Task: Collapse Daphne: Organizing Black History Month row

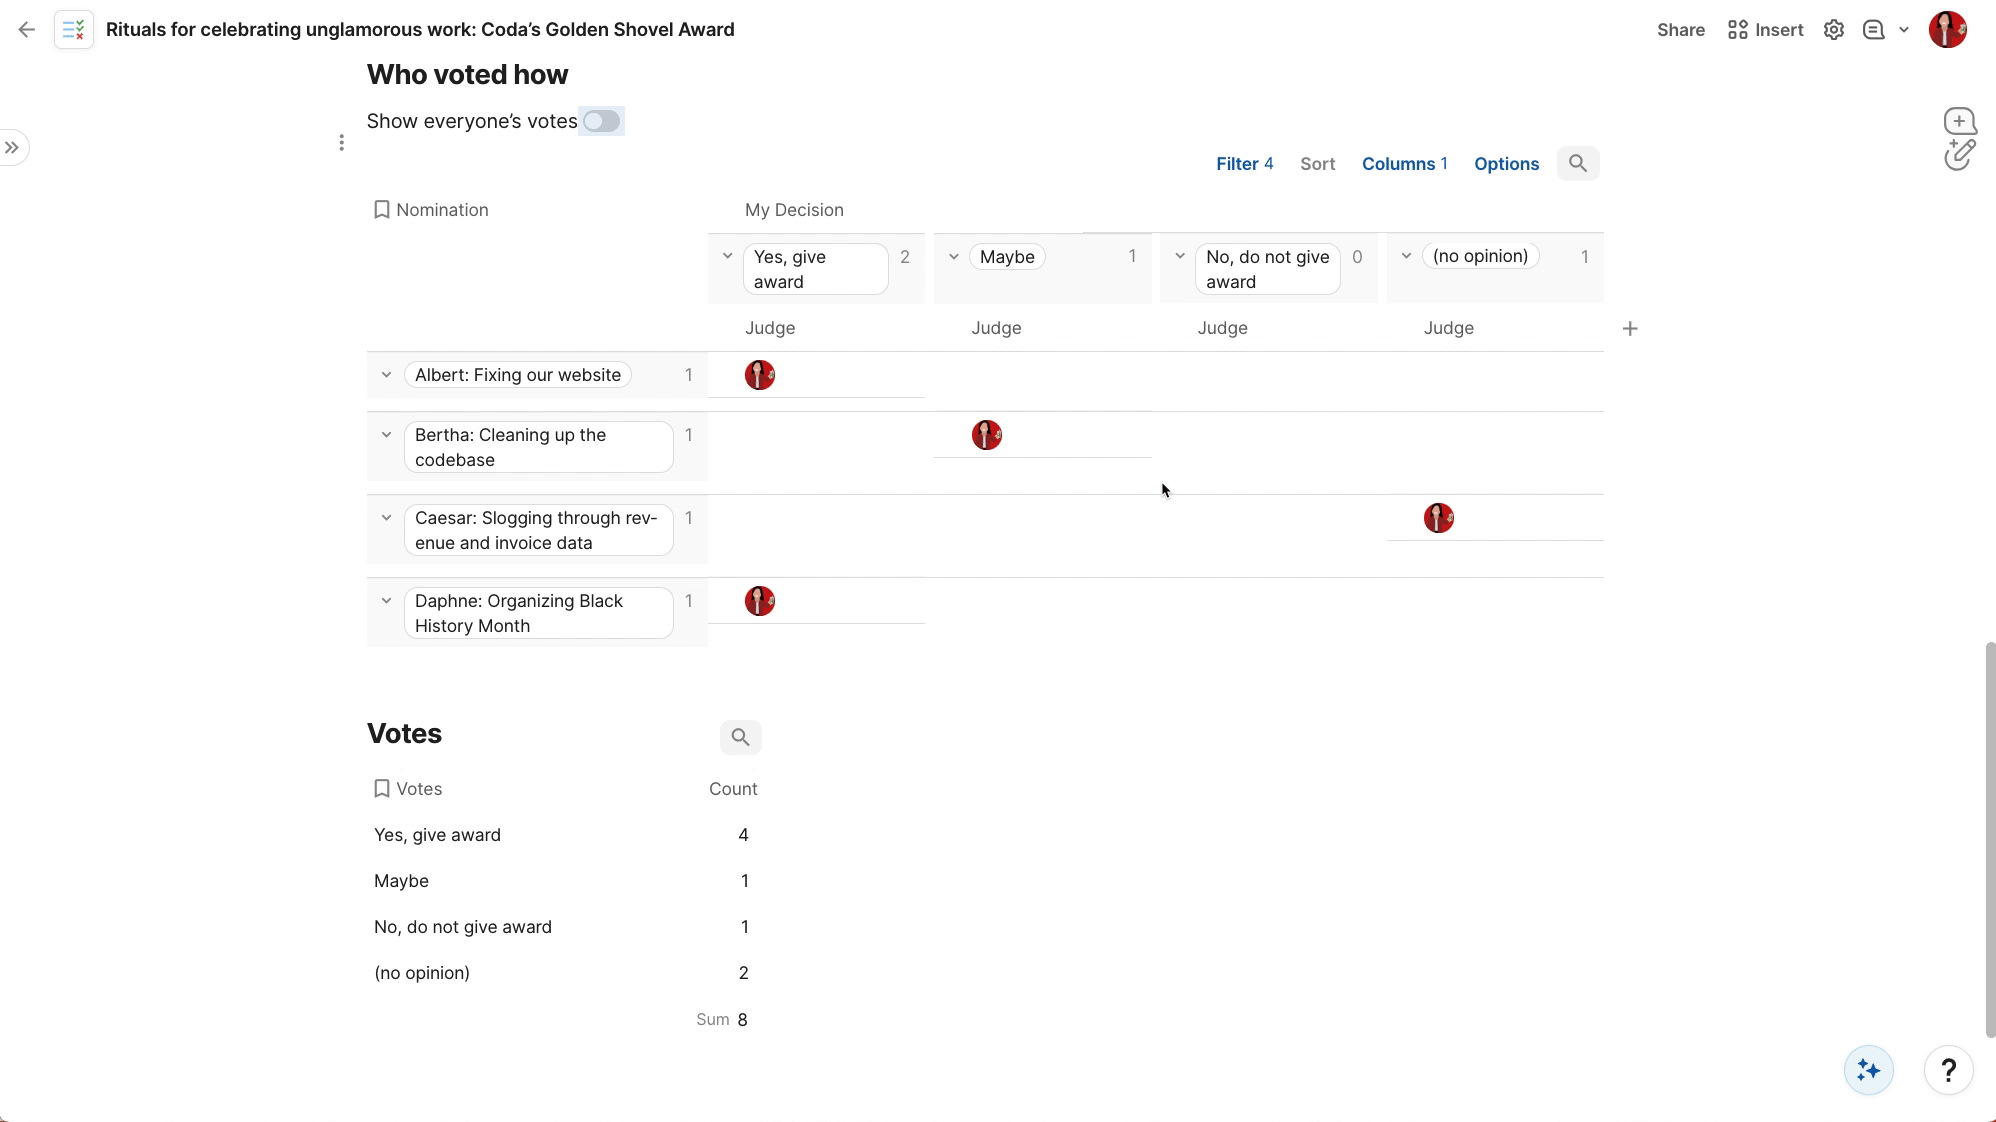Action: [386, 601]
